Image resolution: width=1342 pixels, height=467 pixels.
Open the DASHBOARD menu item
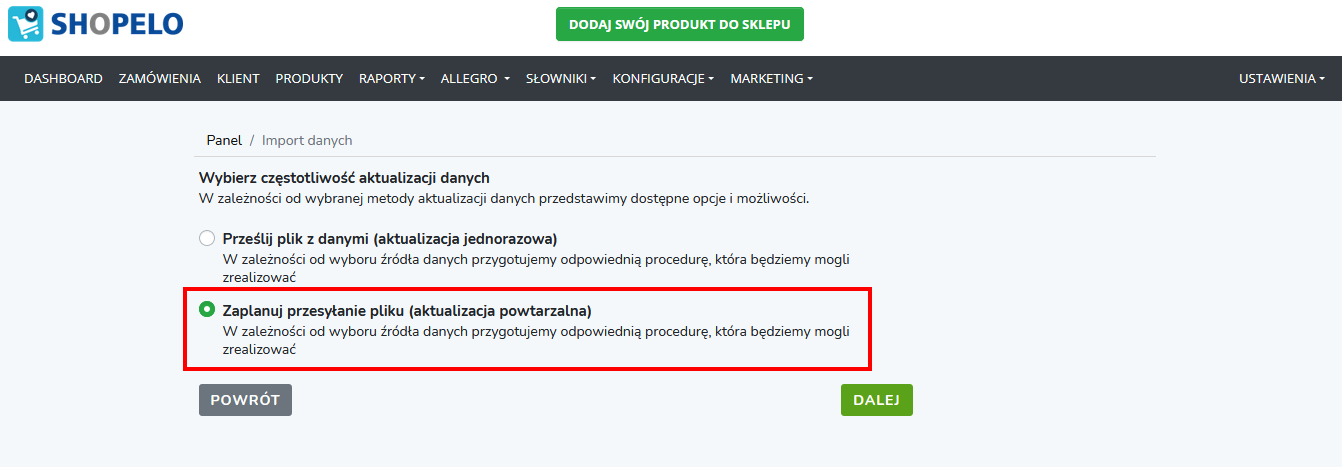63,78
